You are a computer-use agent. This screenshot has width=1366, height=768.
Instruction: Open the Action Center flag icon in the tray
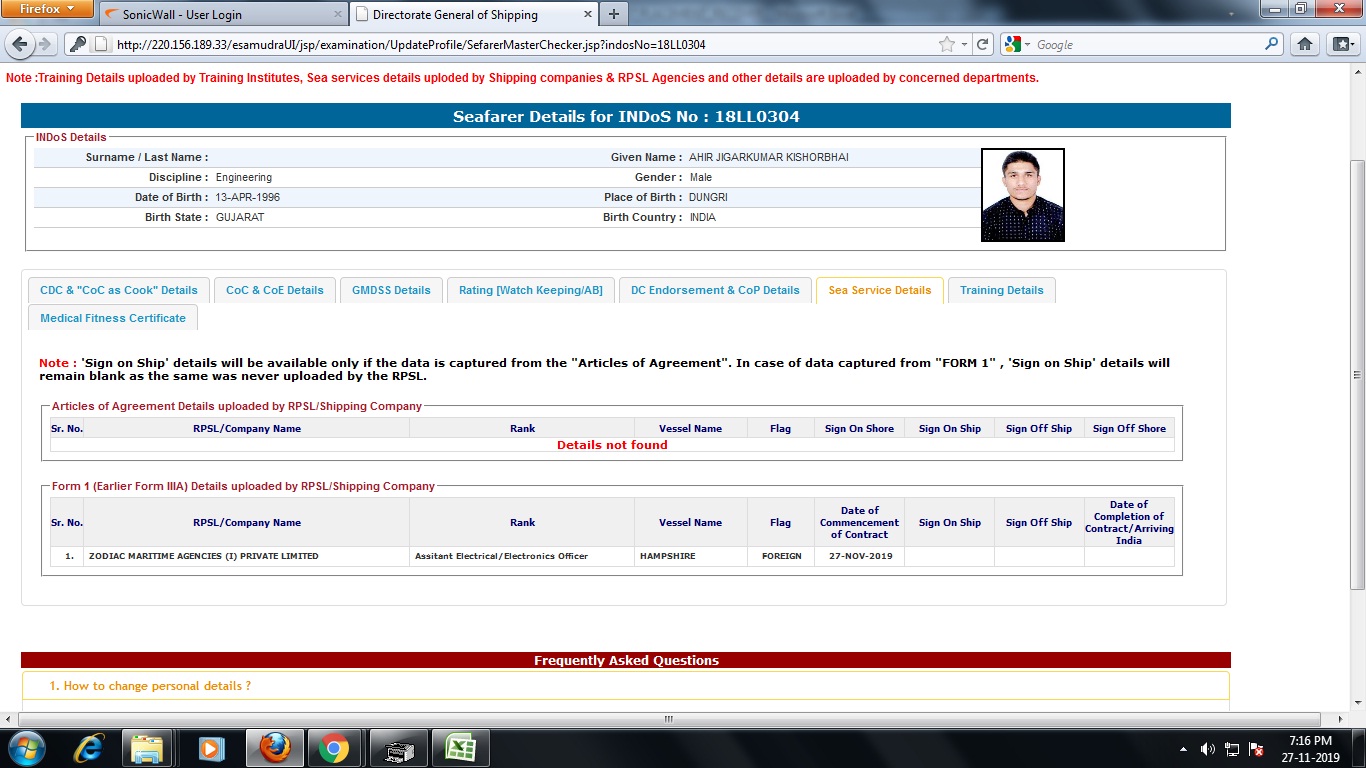[1256, 748]
